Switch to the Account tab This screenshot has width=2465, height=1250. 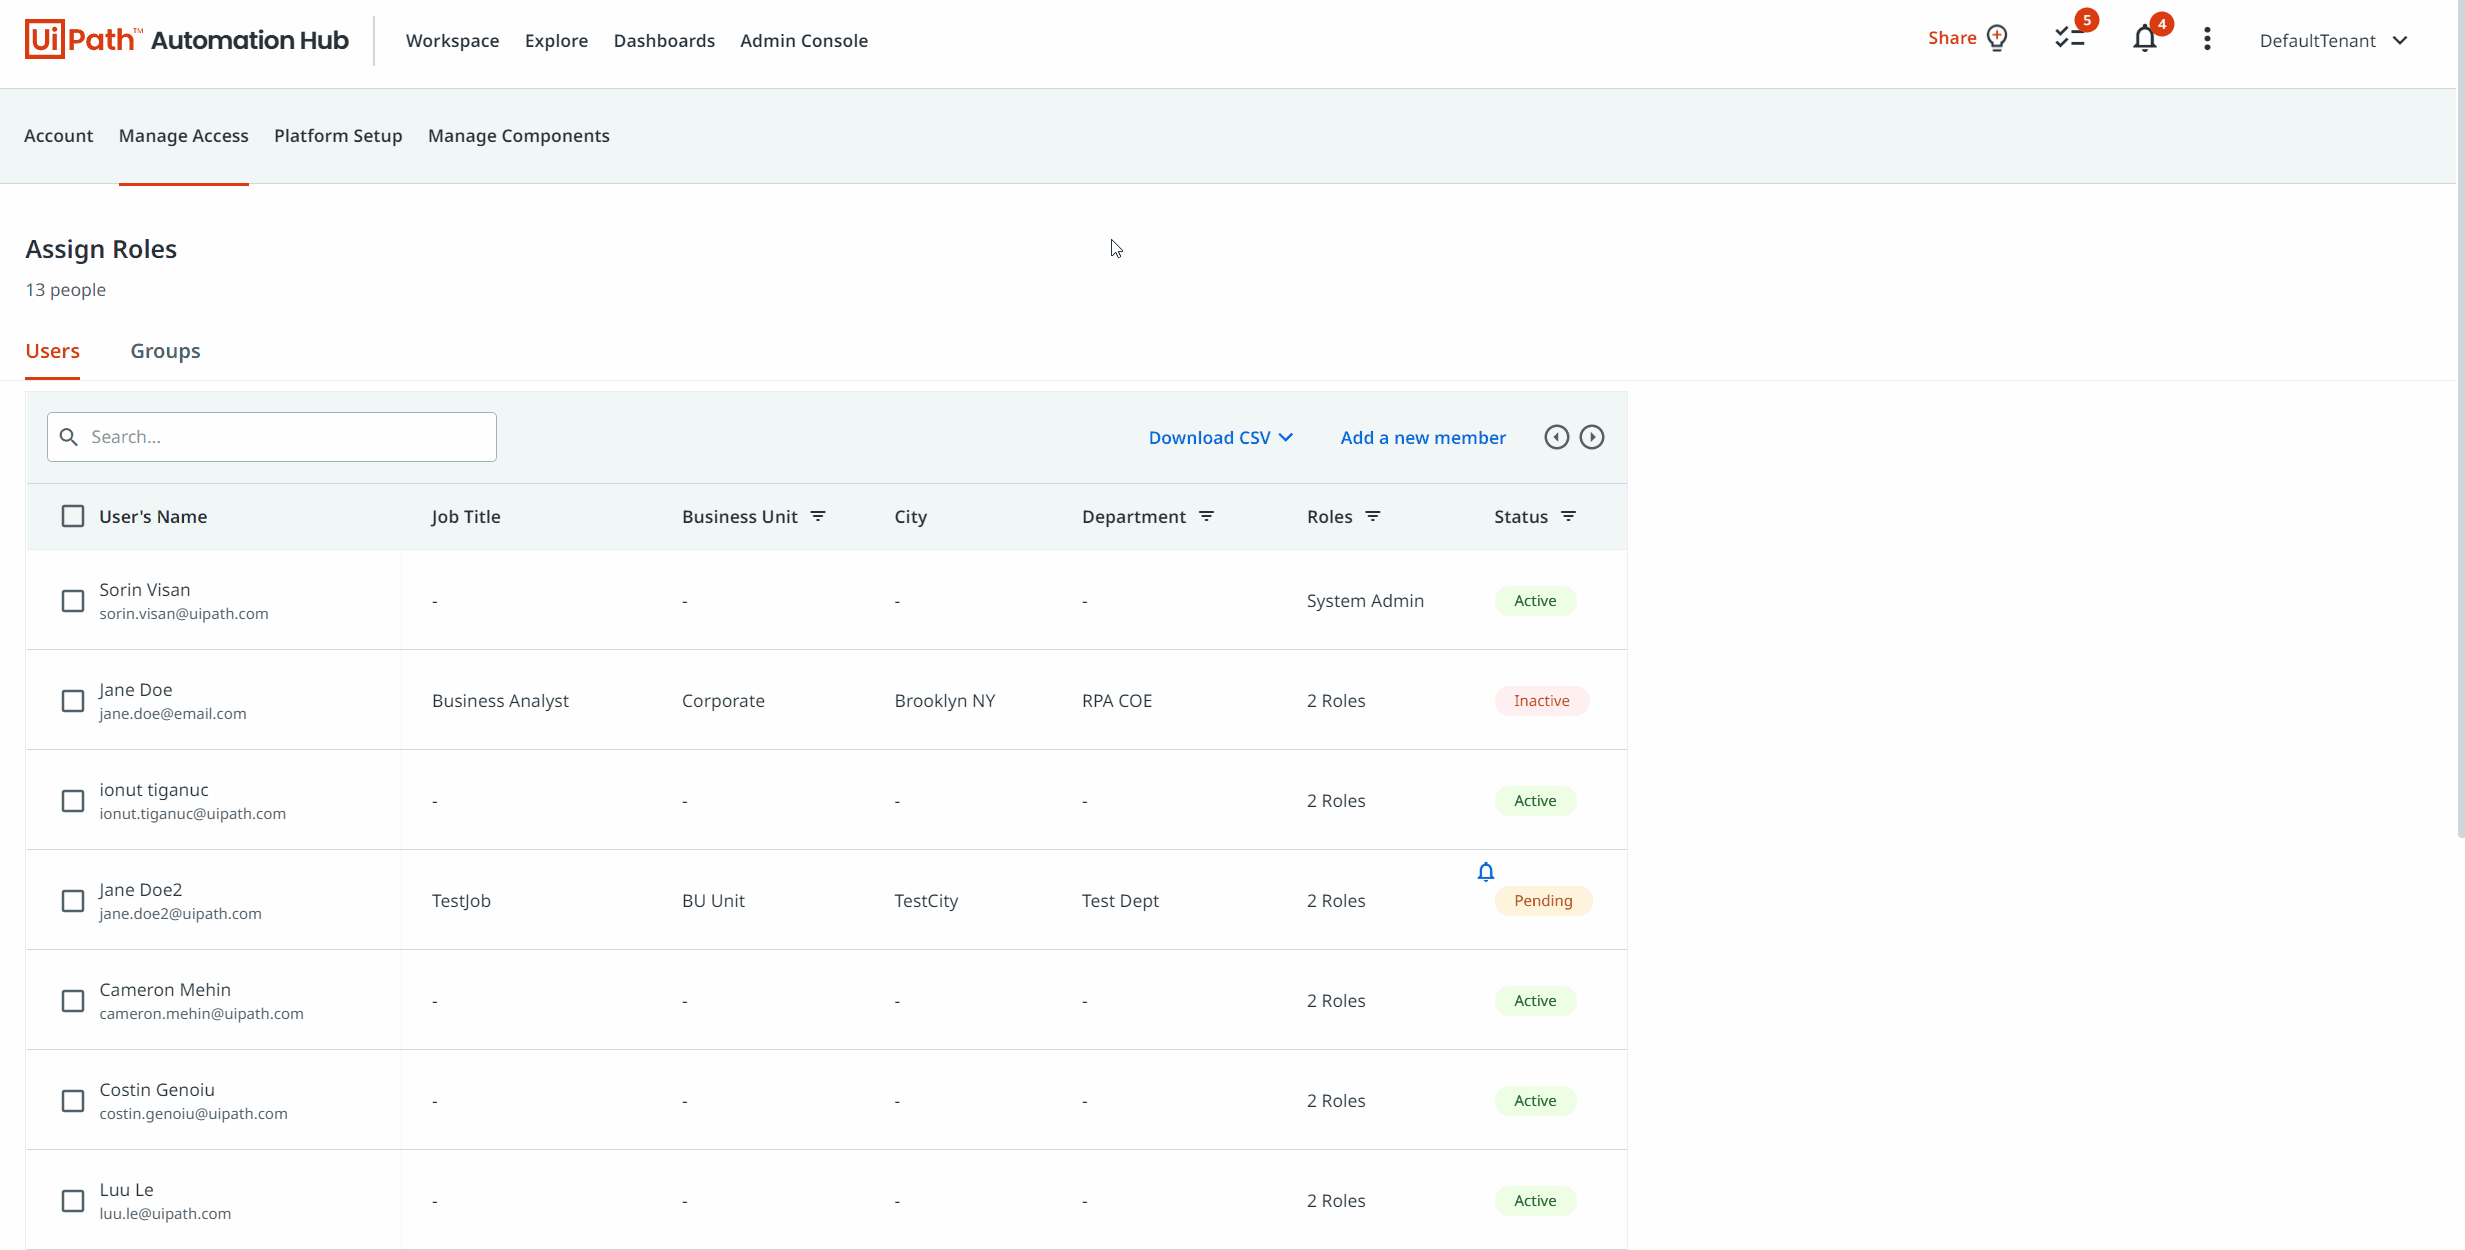point(58,135)
